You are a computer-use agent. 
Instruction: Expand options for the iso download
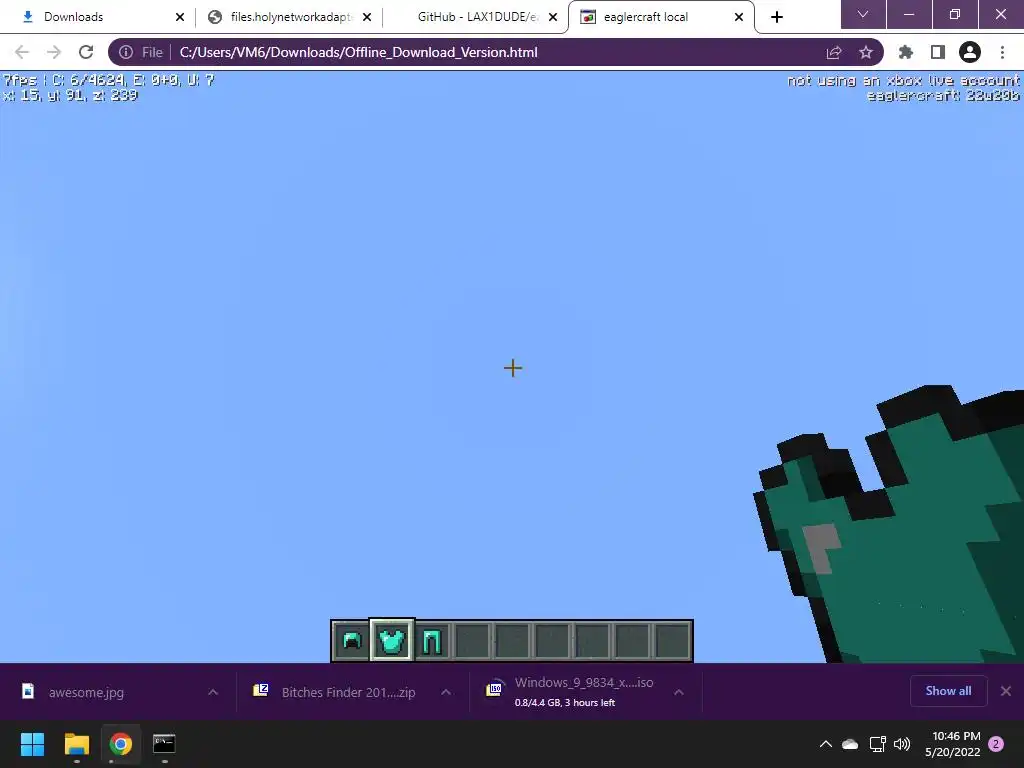coord(679,692)
